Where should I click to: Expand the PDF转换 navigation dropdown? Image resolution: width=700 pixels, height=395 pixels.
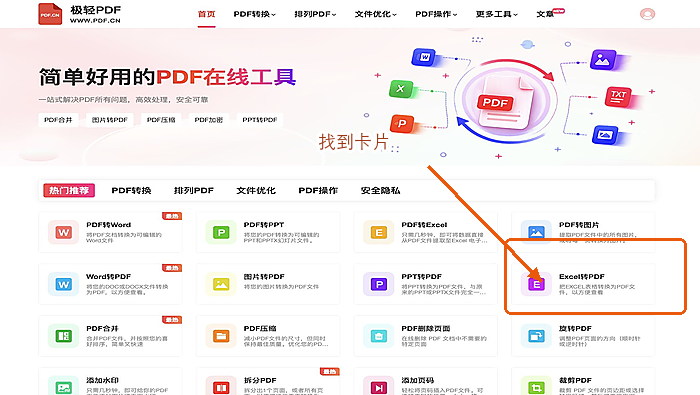click(254, 14)
